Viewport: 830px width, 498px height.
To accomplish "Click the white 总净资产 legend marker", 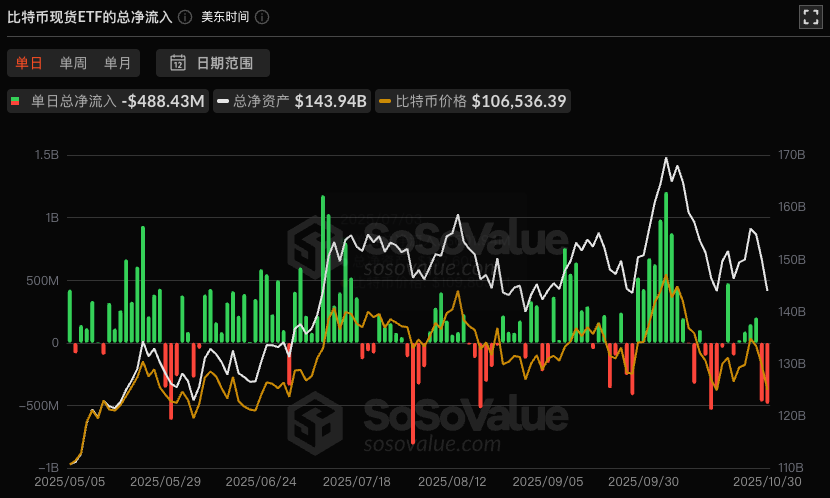I will point(222,101).
